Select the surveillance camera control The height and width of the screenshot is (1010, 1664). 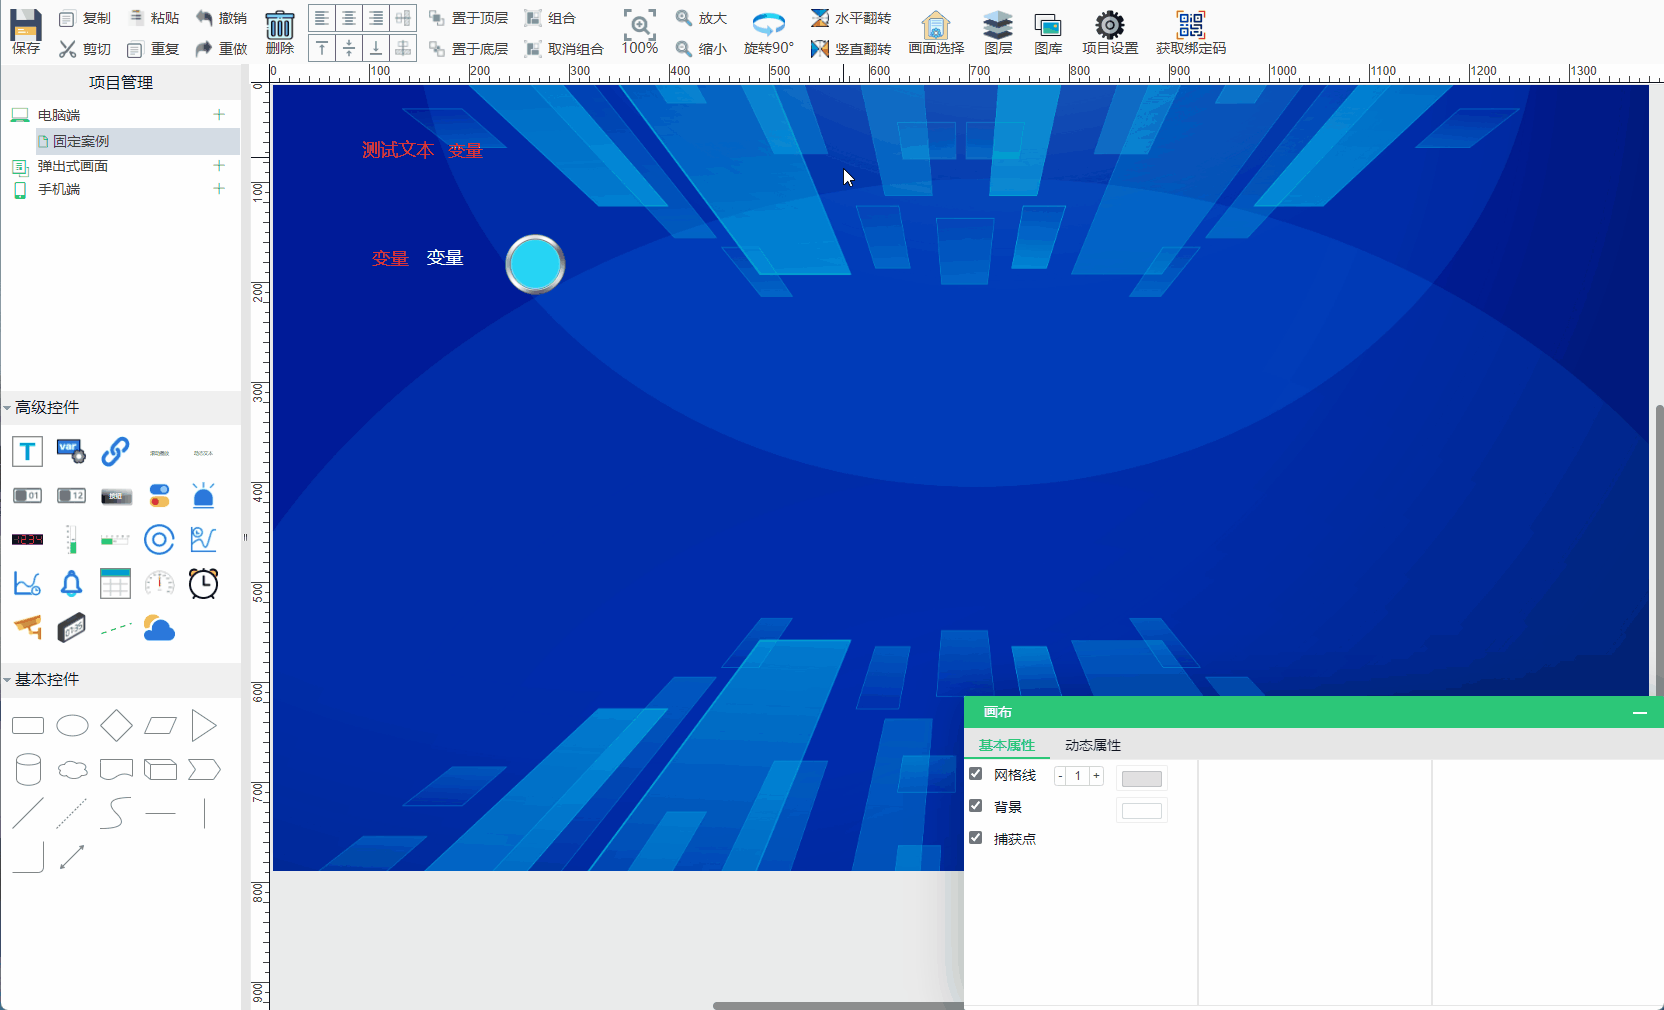point(27,628)
